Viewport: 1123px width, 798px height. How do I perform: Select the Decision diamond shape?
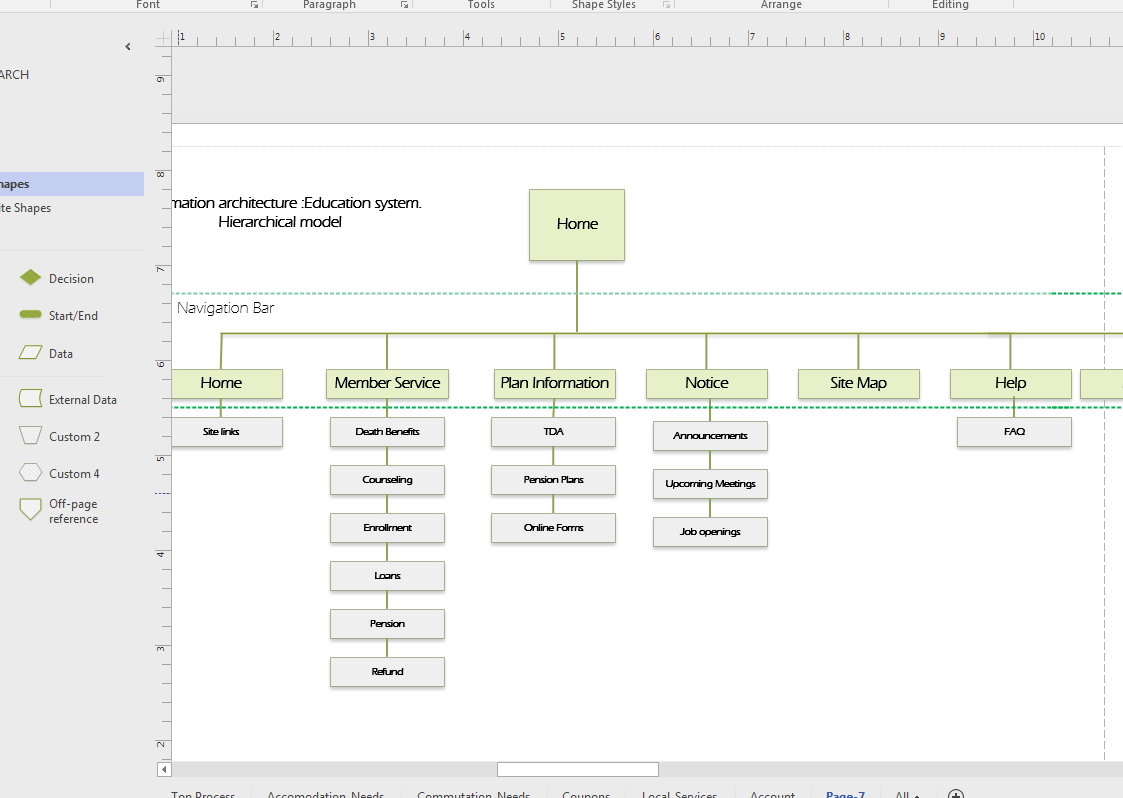tap(30, 278)
